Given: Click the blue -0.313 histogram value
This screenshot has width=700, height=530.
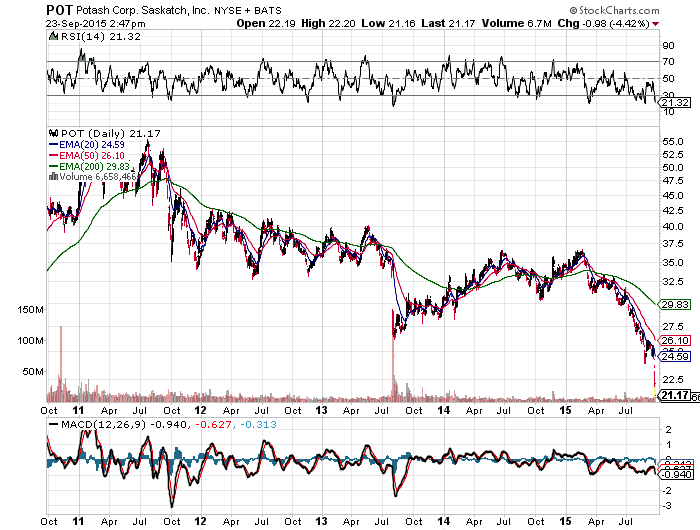Looking at the screenshot, I should pyautogui.click(x=258, y=424).
